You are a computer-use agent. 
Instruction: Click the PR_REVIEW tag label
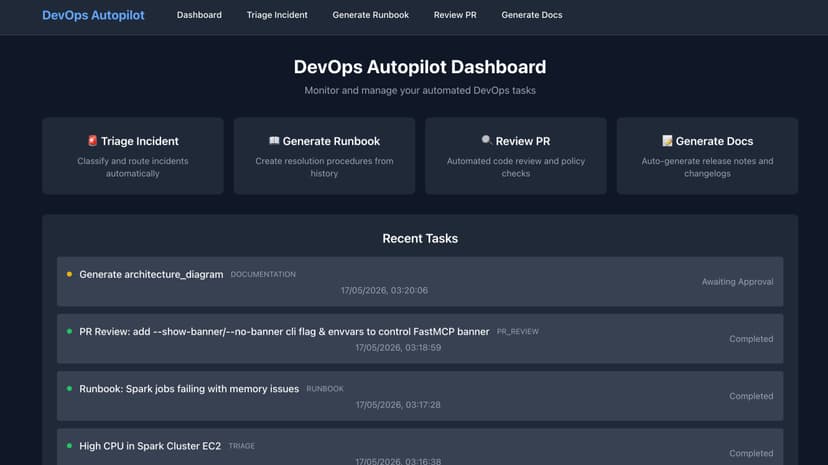point(518,331)
